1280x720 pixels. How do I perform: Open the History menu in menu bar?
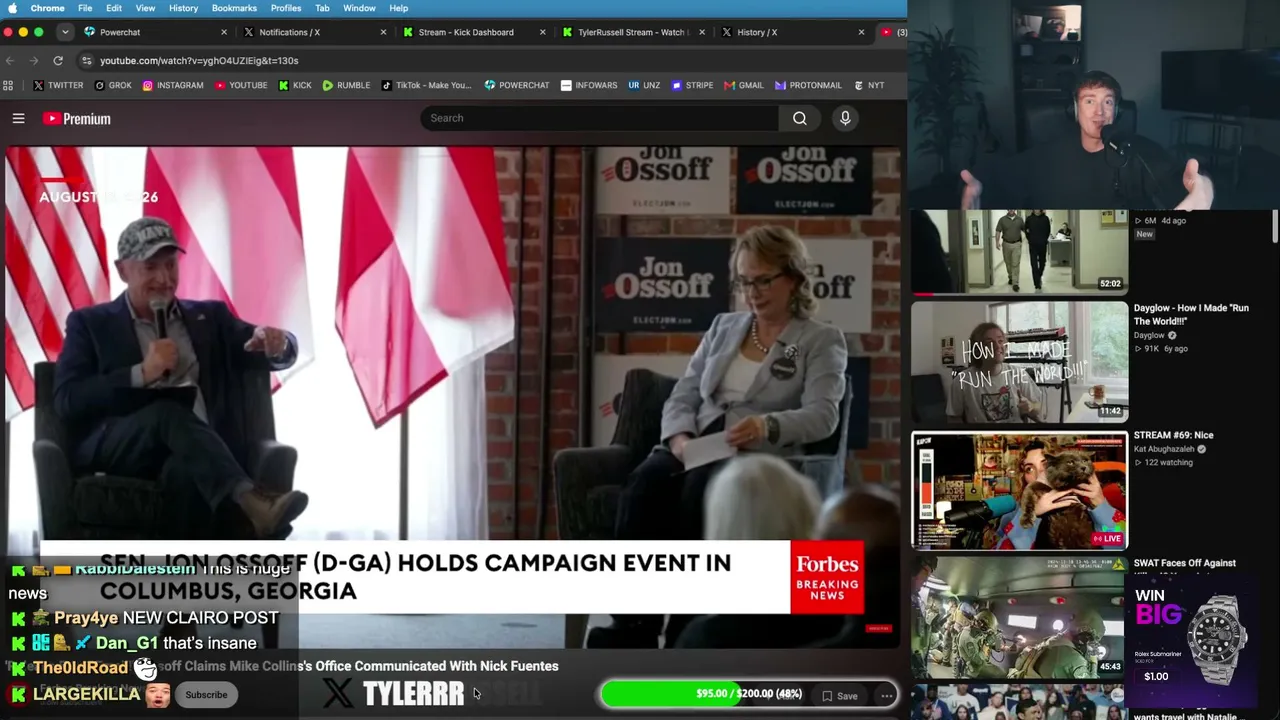pos(183,8)
